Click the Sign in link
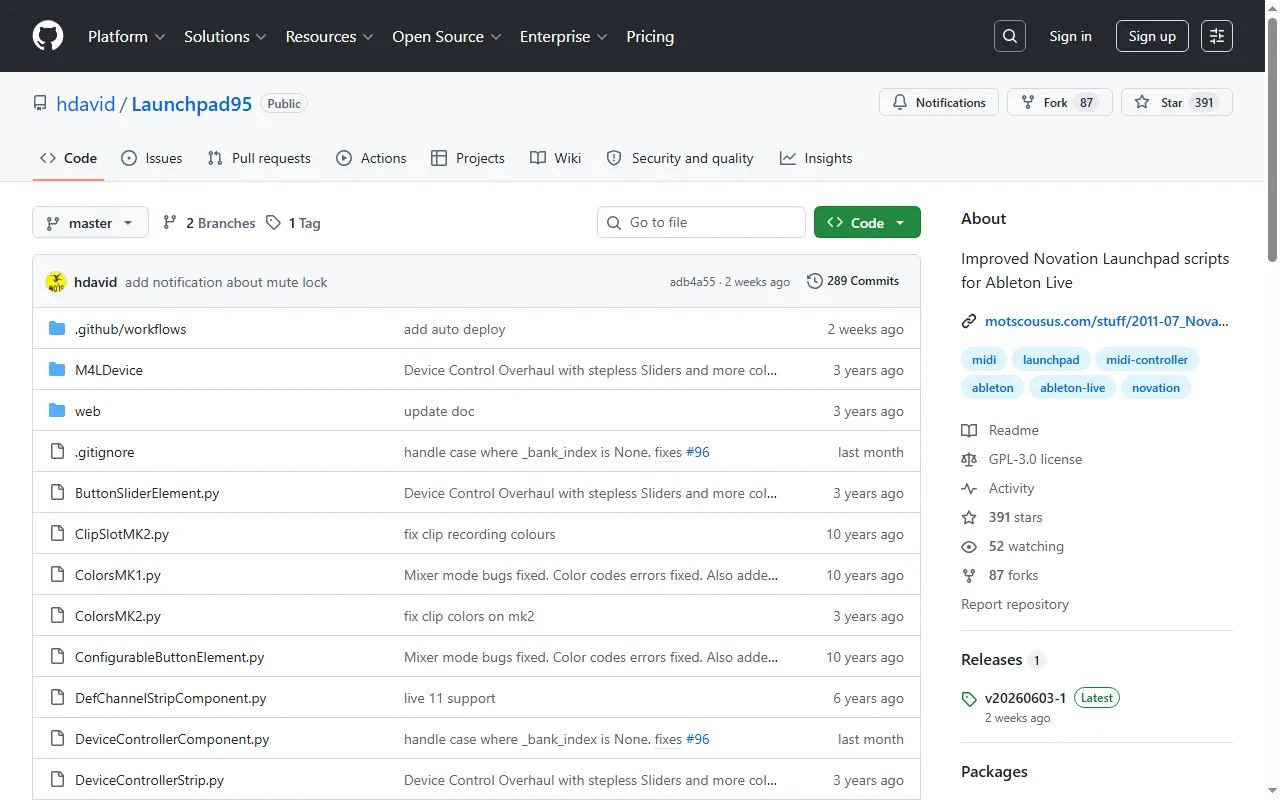Image resolution: width=1280 pixels, height=800 pixels. pos(1070,36)
